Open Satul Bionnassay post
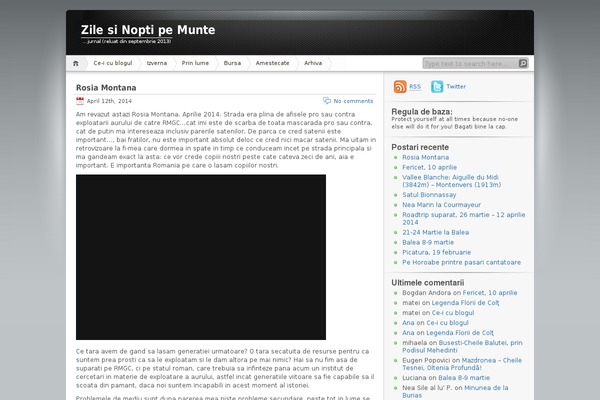This screenshot has height=400, width=600. tap(429, 195)
